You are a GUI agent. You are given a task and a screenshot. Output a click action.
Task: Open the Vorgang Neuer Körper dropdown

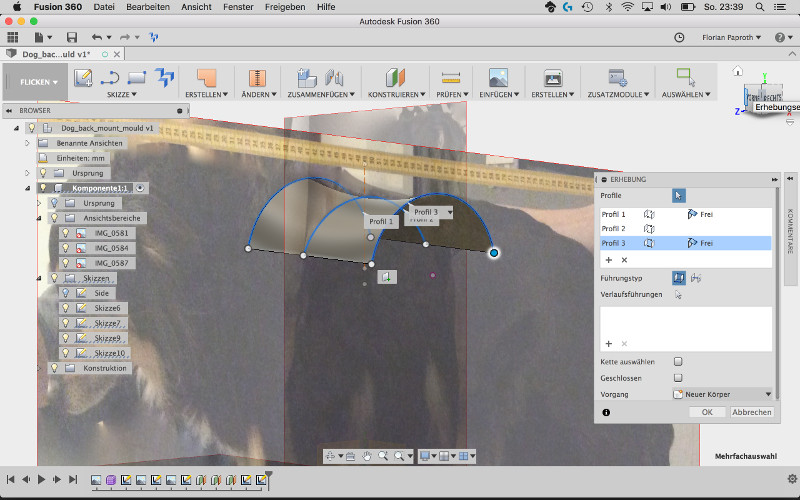[721, 395]
